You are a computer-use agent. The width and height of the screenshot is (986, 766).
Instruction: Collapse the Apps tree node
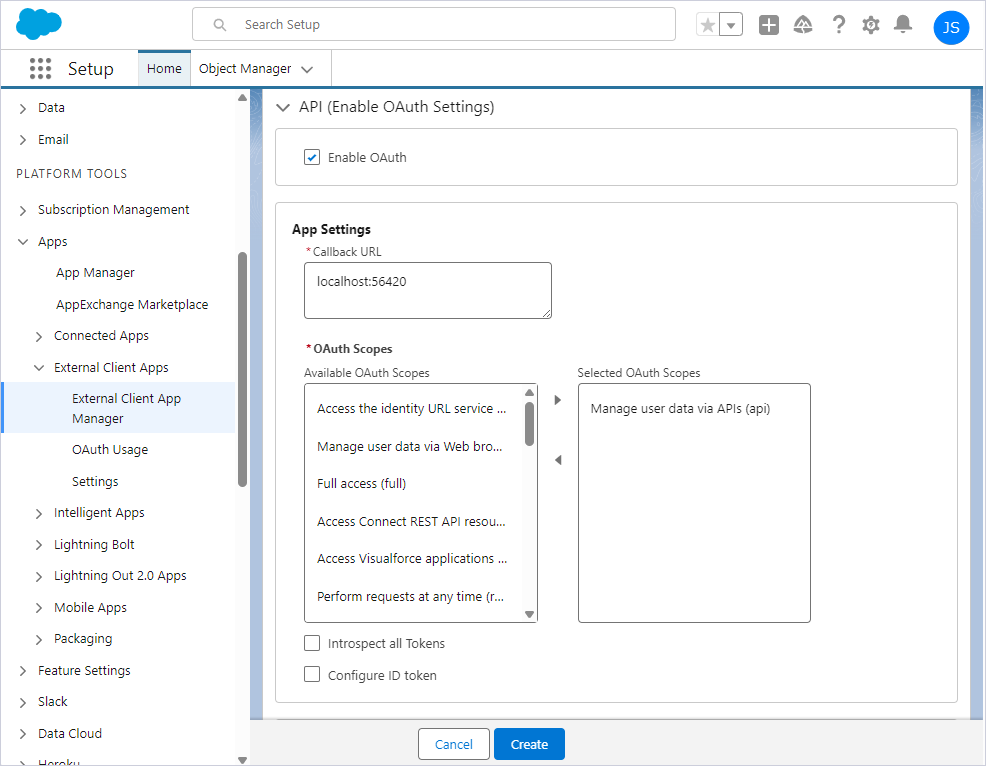23,241
